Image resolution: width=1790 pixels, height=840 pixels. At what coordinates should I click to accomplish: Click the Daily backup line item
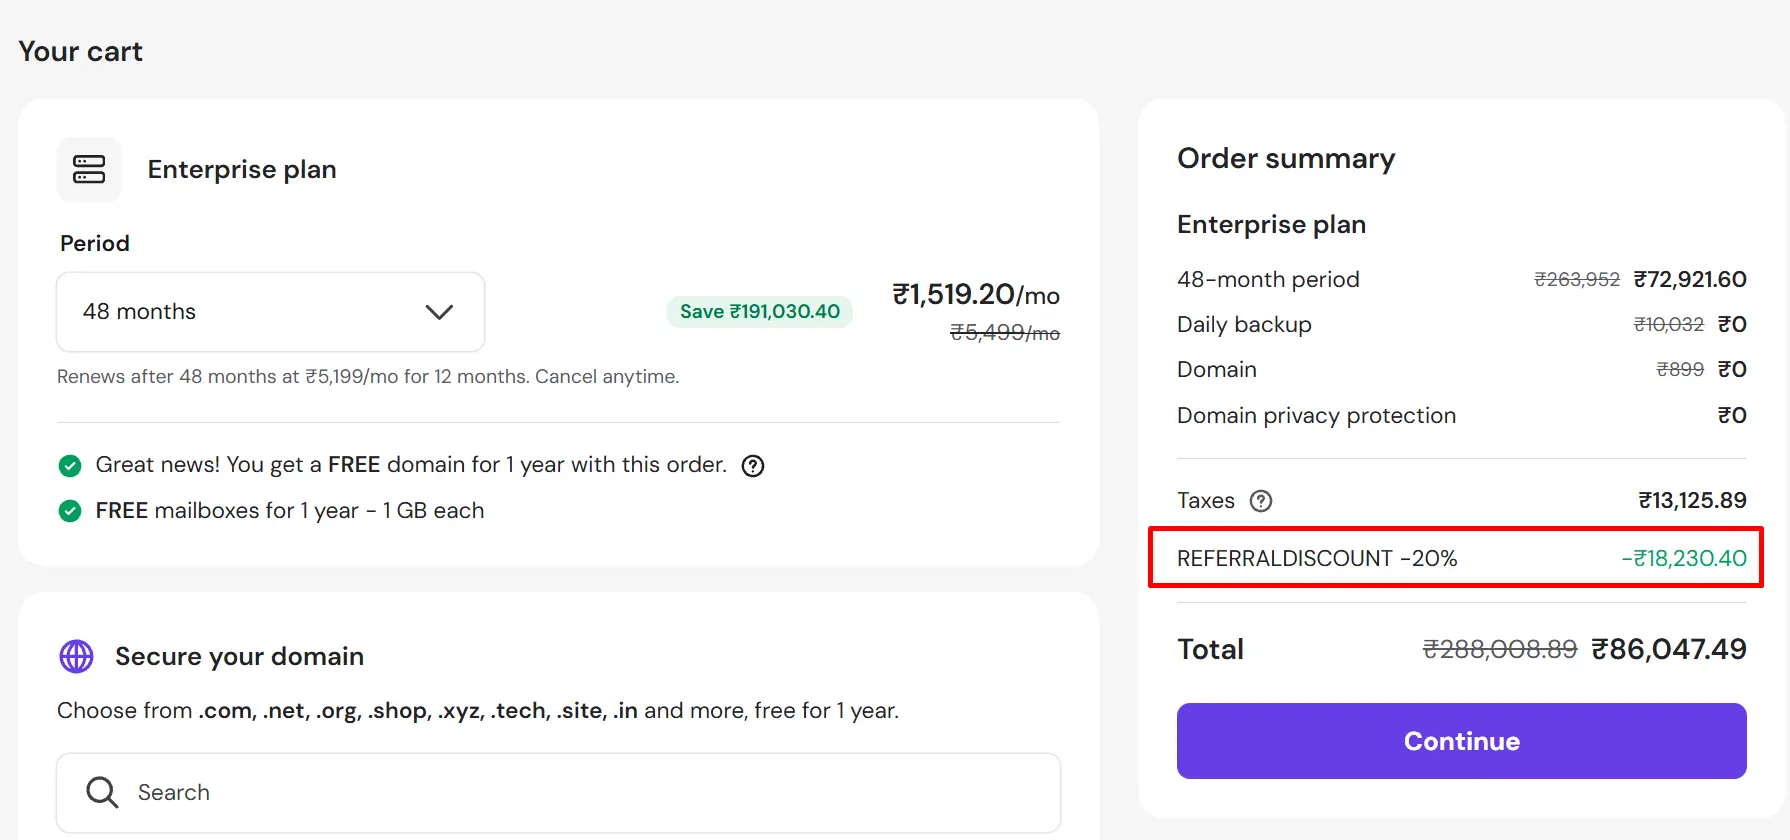coord(1461,324)
